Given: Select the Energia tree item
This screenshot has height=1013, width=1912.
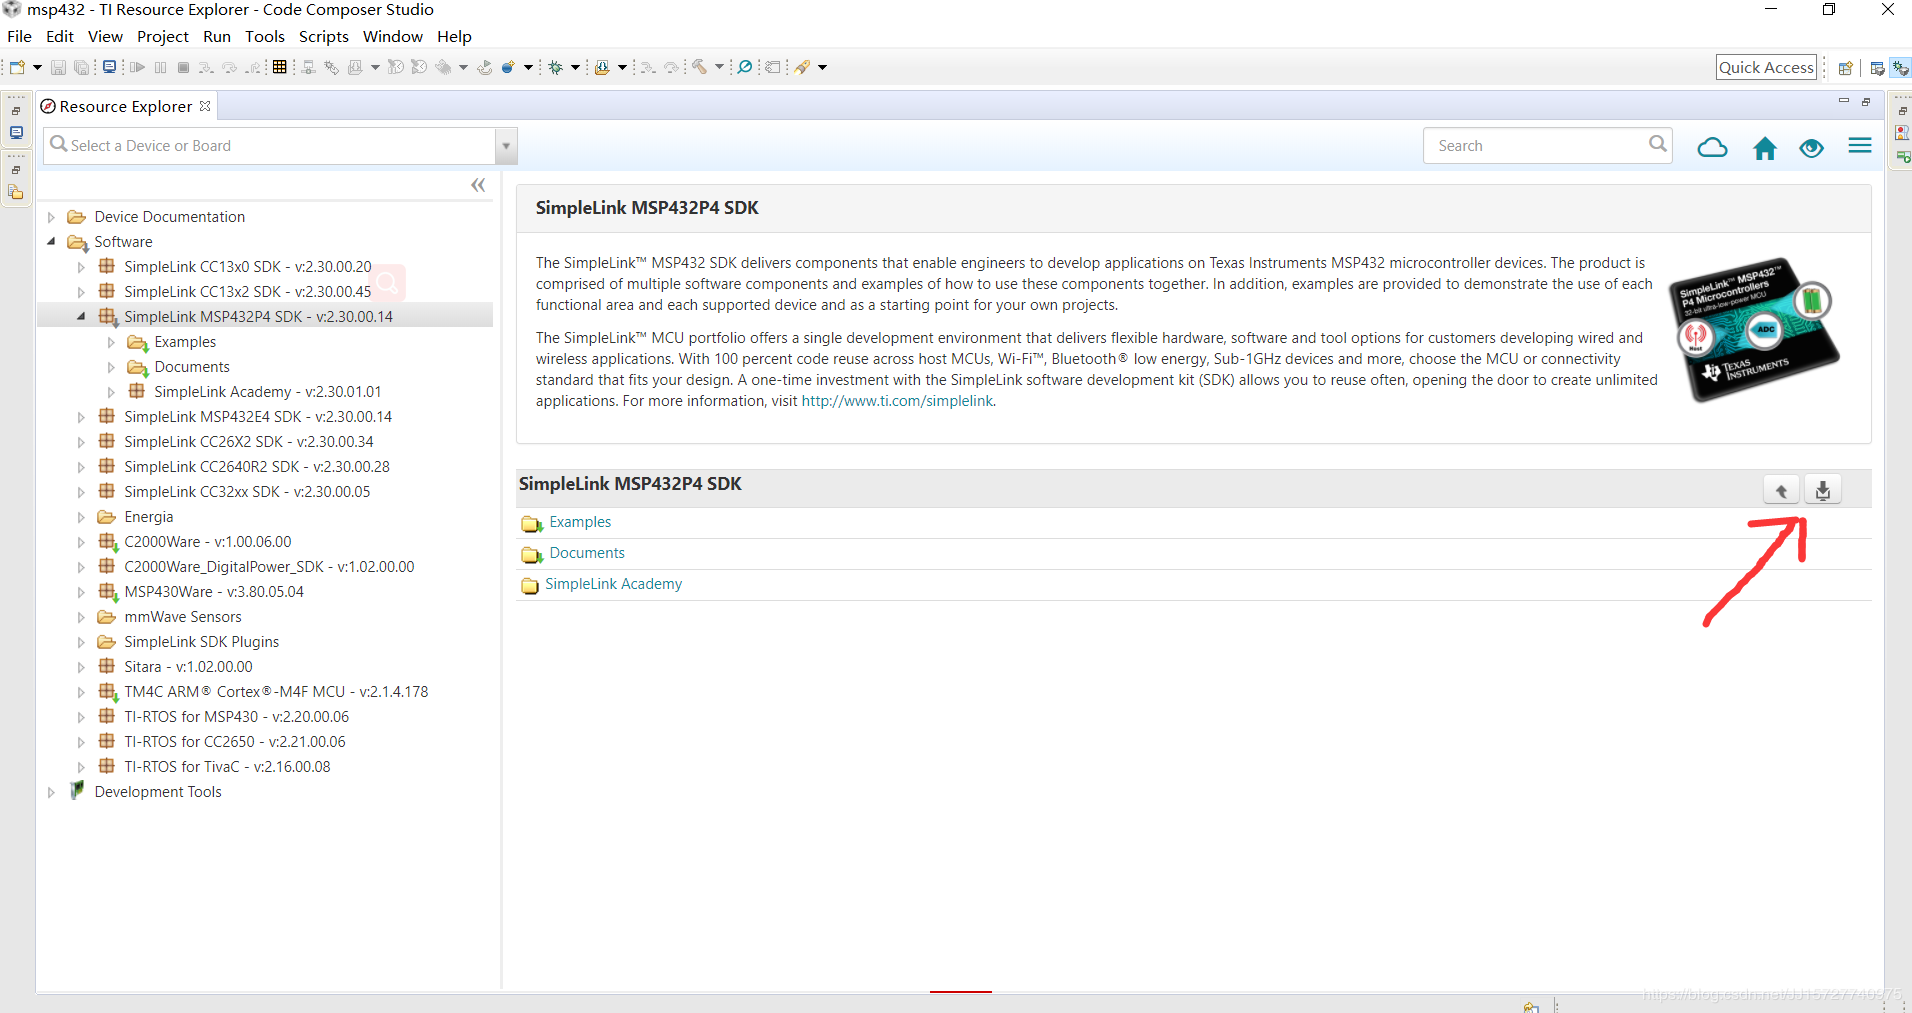Looking at the screenshot, I should tap(149, 517).
